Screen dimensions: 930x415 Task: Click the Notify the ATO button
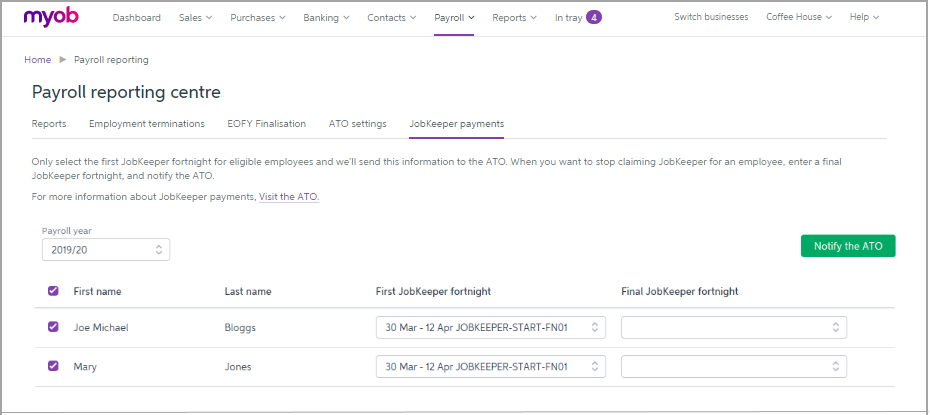click(847, 246)
